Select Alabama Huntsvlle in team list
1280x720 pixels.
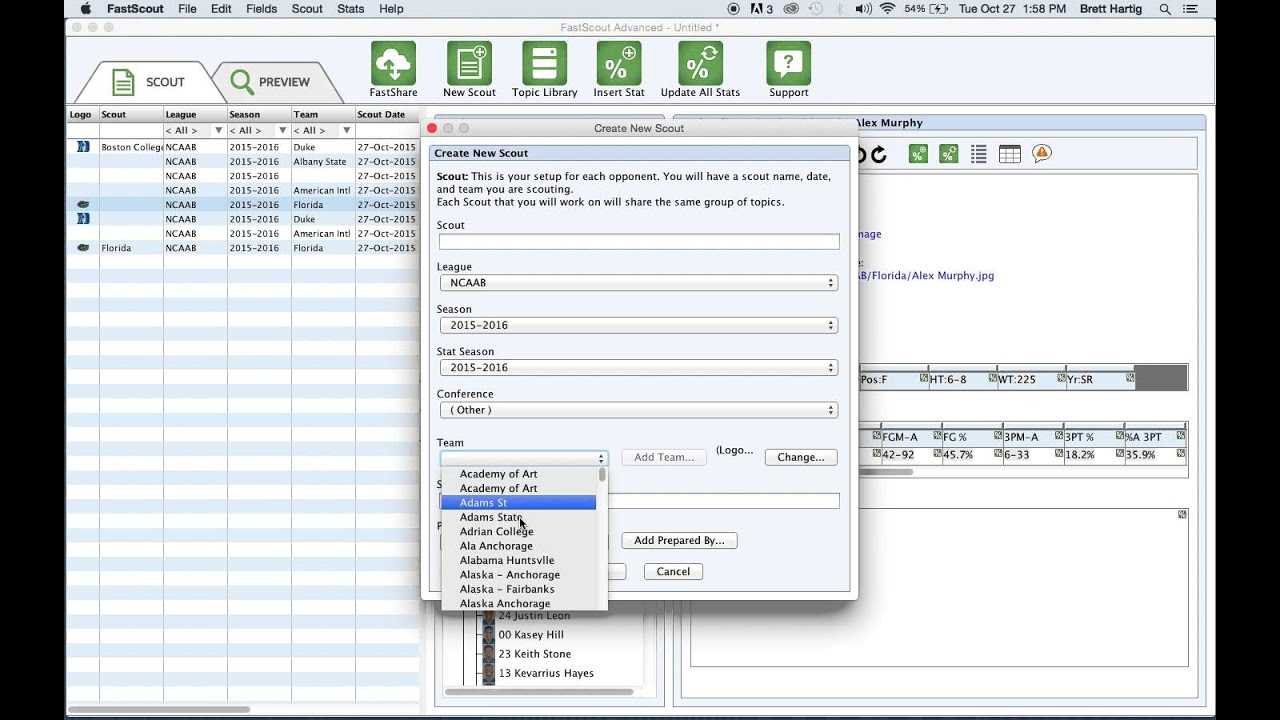519,560
